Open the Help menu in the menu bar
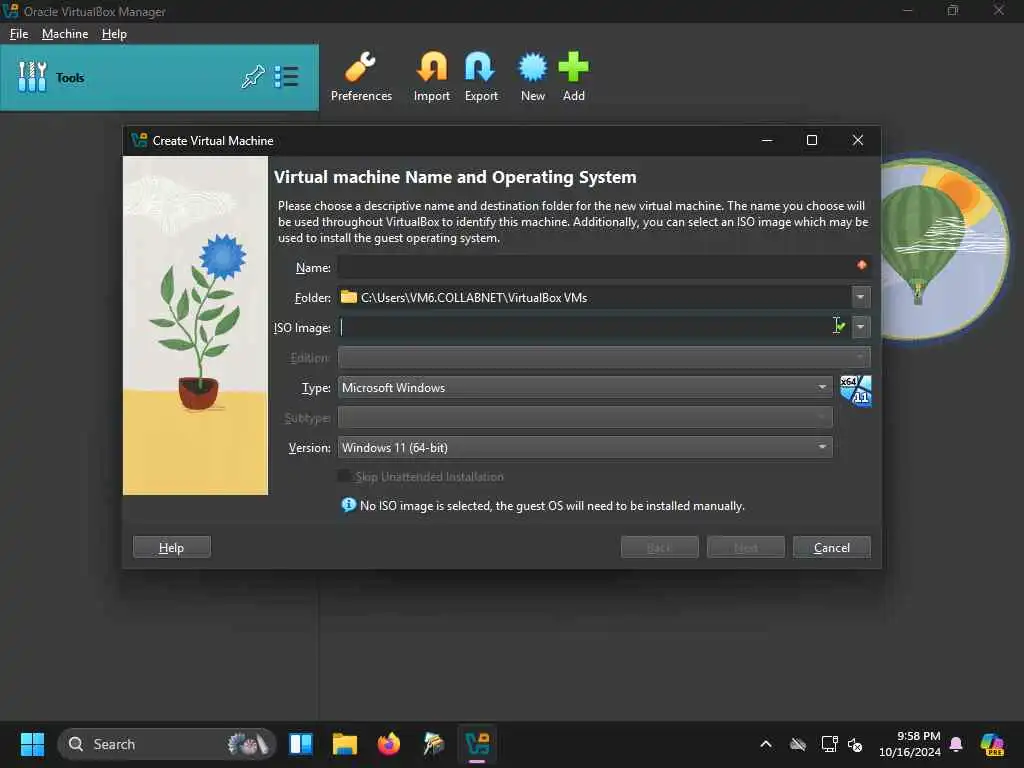This screenshot has width=1024, height=768. pyautogui.click(x=114, y=34)
